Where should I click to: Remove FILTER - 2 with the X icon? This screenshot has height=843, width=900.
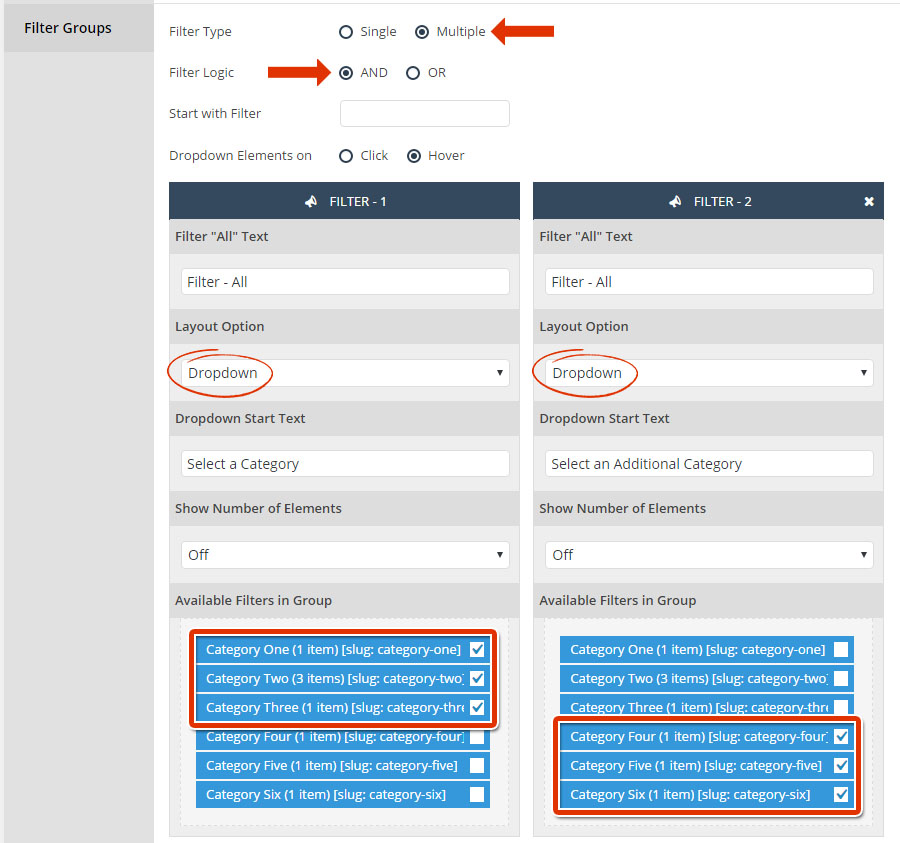point(869,201)
